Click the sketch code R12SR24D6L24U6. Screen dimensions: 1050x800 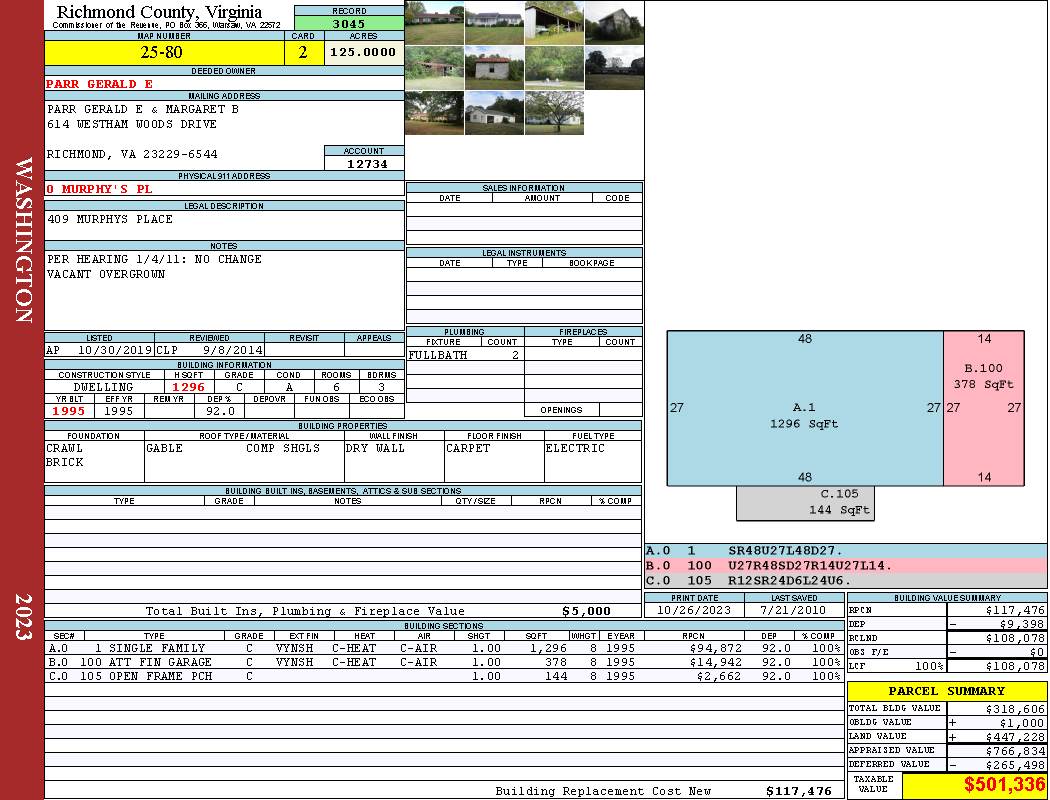pyautogui.click(x=790, y=580)
